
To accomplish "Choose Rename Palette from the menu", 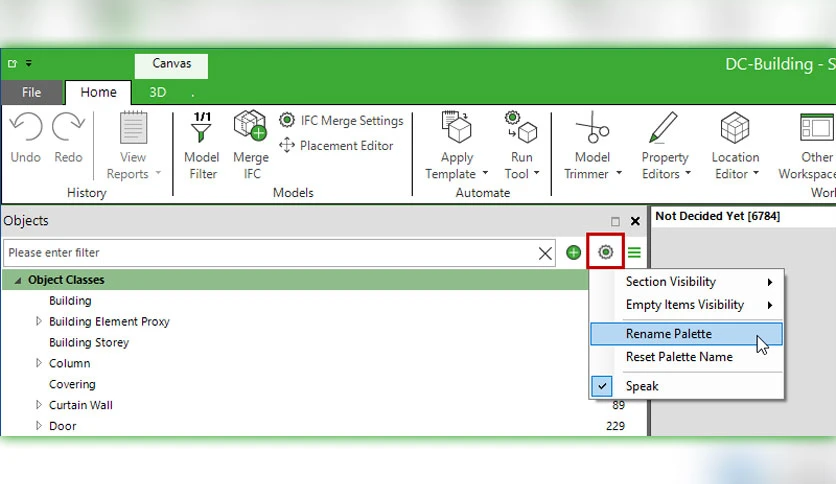I will point(687,334).
